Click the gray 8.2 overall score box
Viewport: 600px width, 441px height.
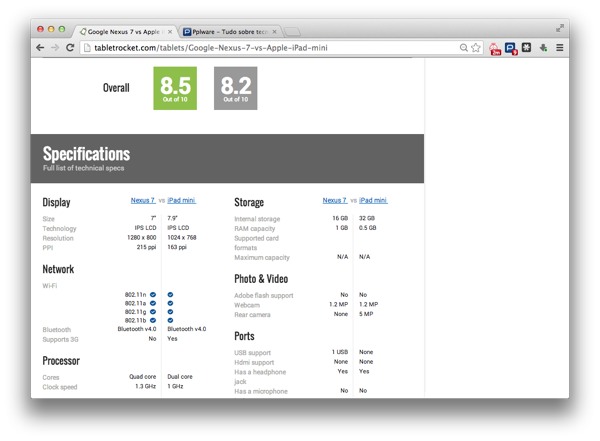[236, 88]
